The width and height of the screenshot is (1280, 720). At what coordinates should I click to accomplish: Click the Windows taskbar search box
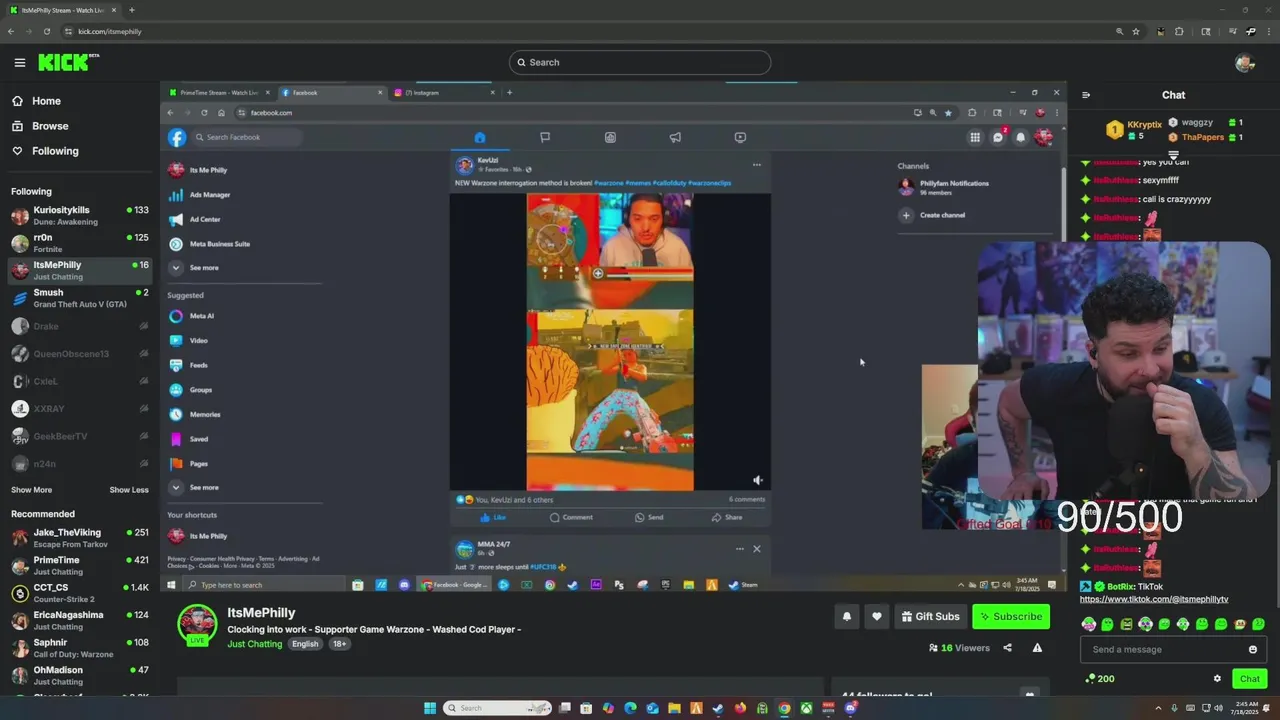point(498,708)
